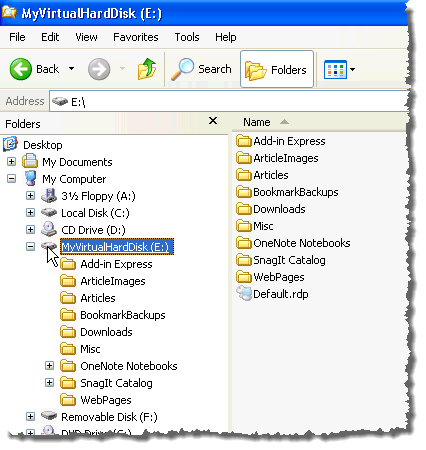Select Desktop icon in folder tree

coord(10,144)
